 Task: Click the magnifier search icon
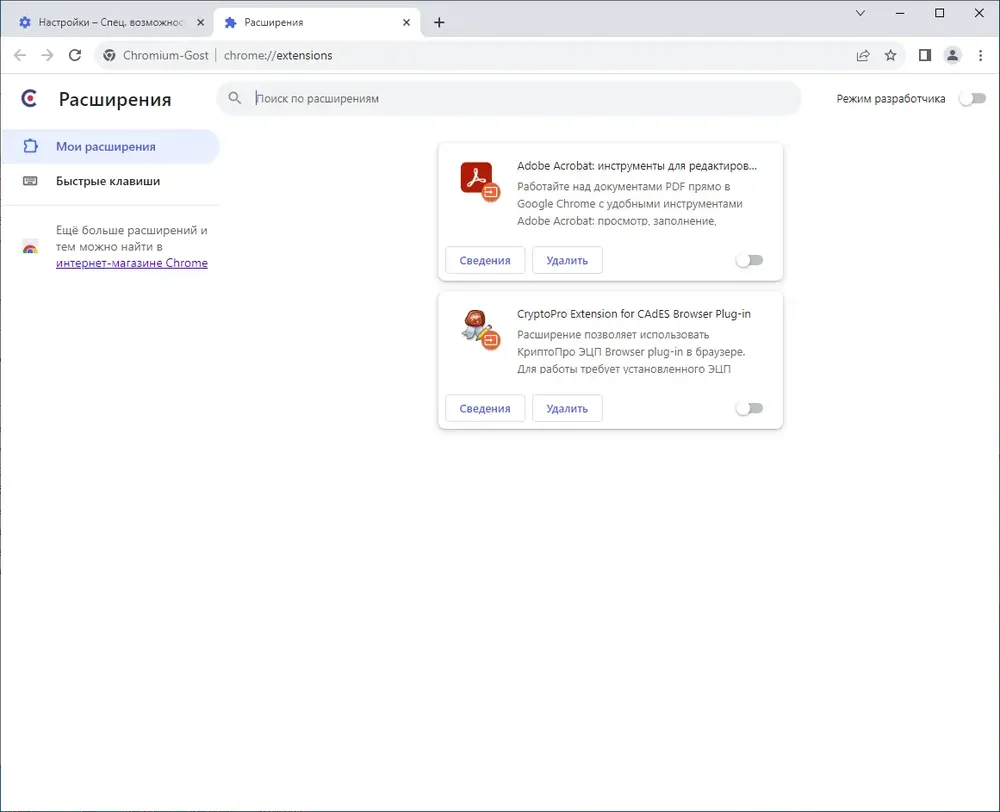pos(235,98)
